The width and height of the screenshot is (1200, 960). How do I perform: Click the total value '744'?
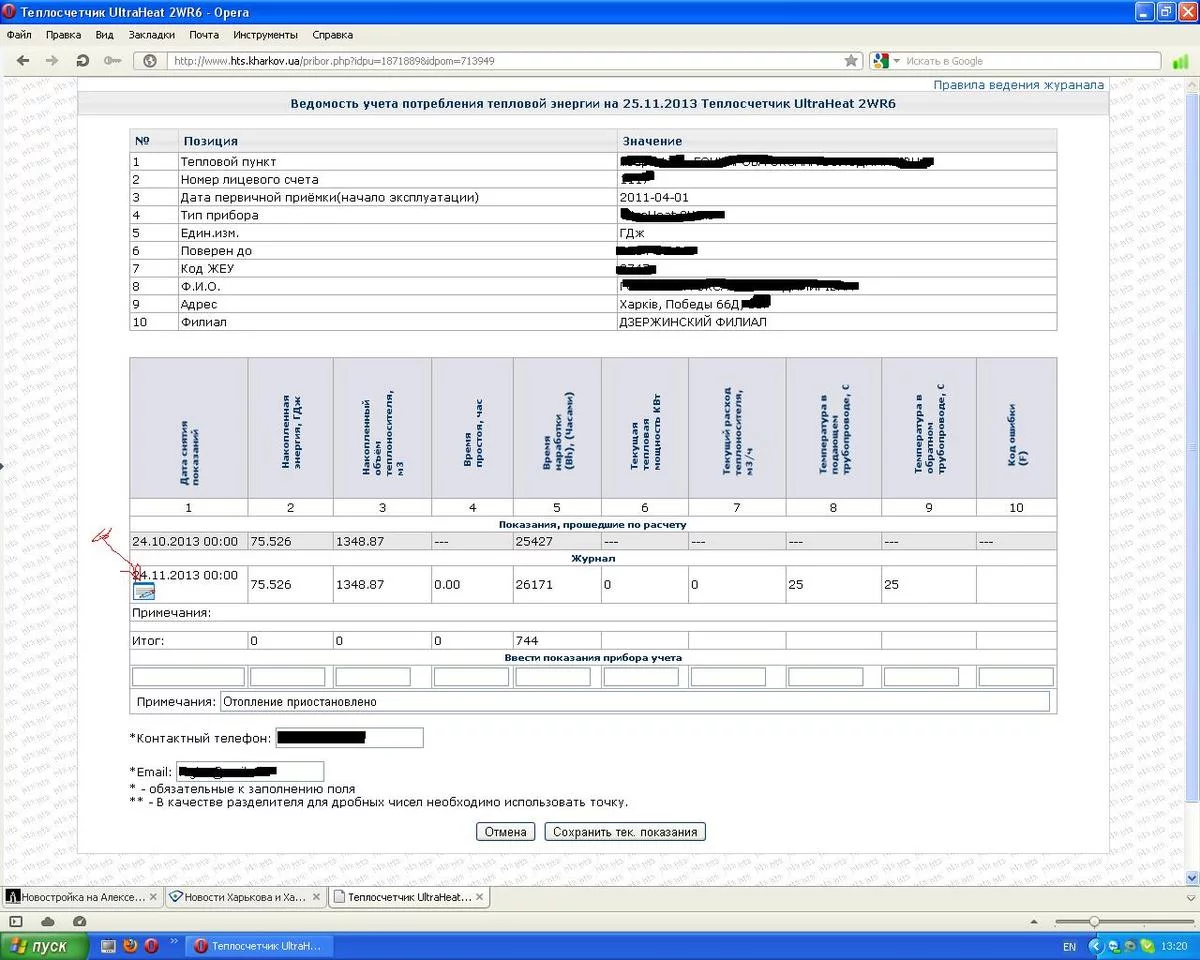click(527, 640)
